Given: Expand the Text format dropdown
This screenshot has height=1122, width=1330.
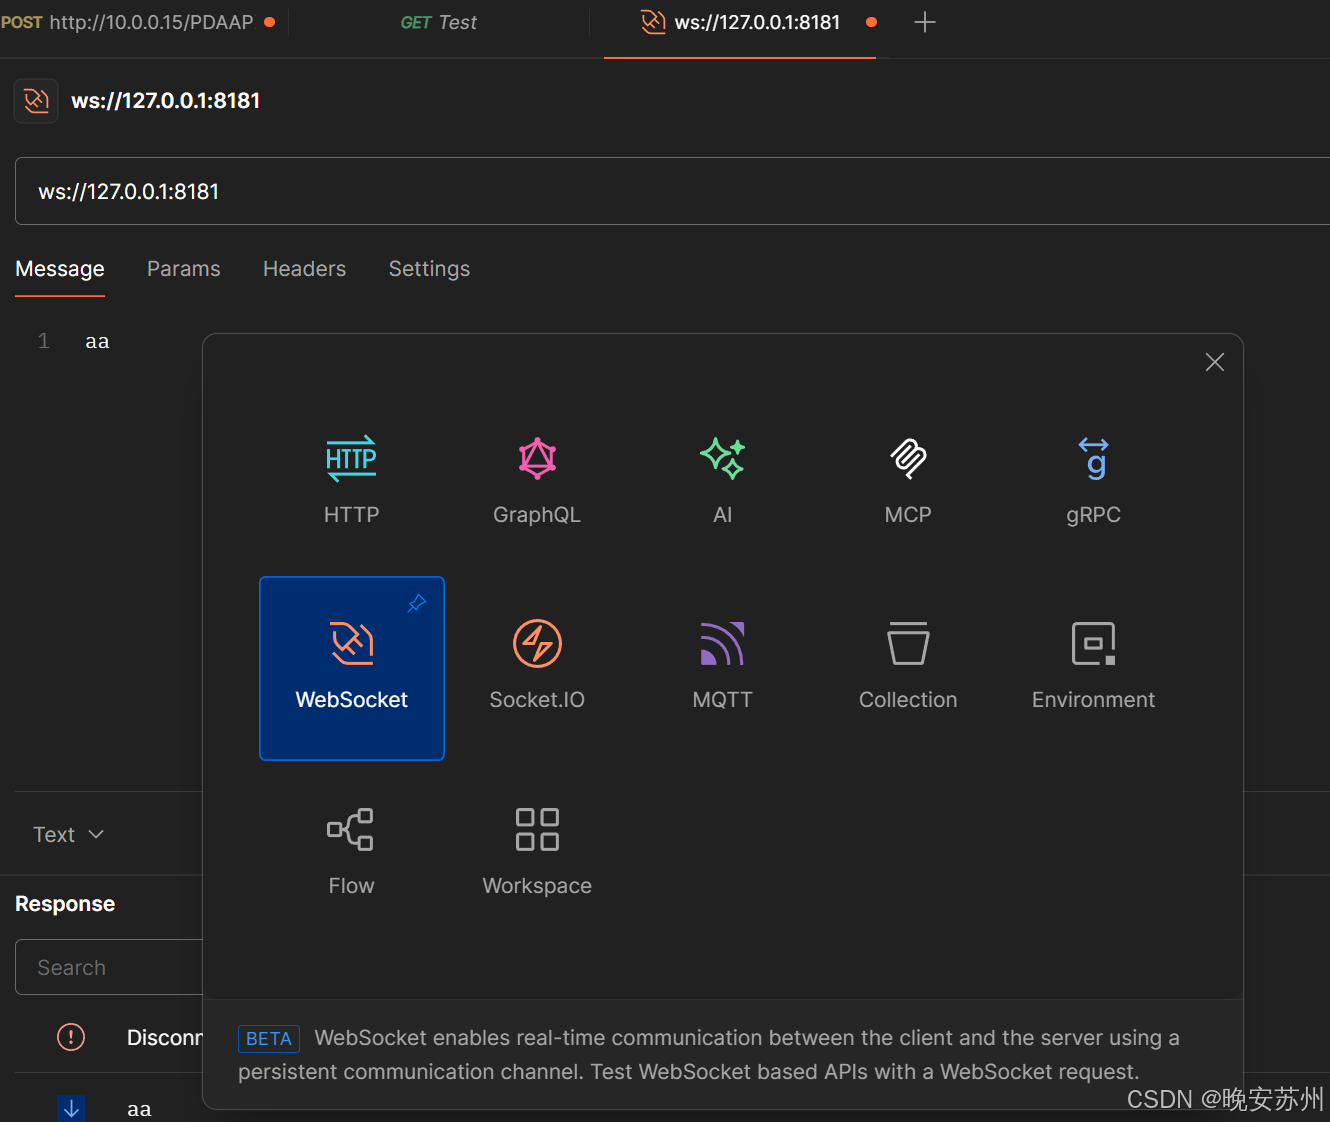Looking at the screenshot, I should (68, 834).
